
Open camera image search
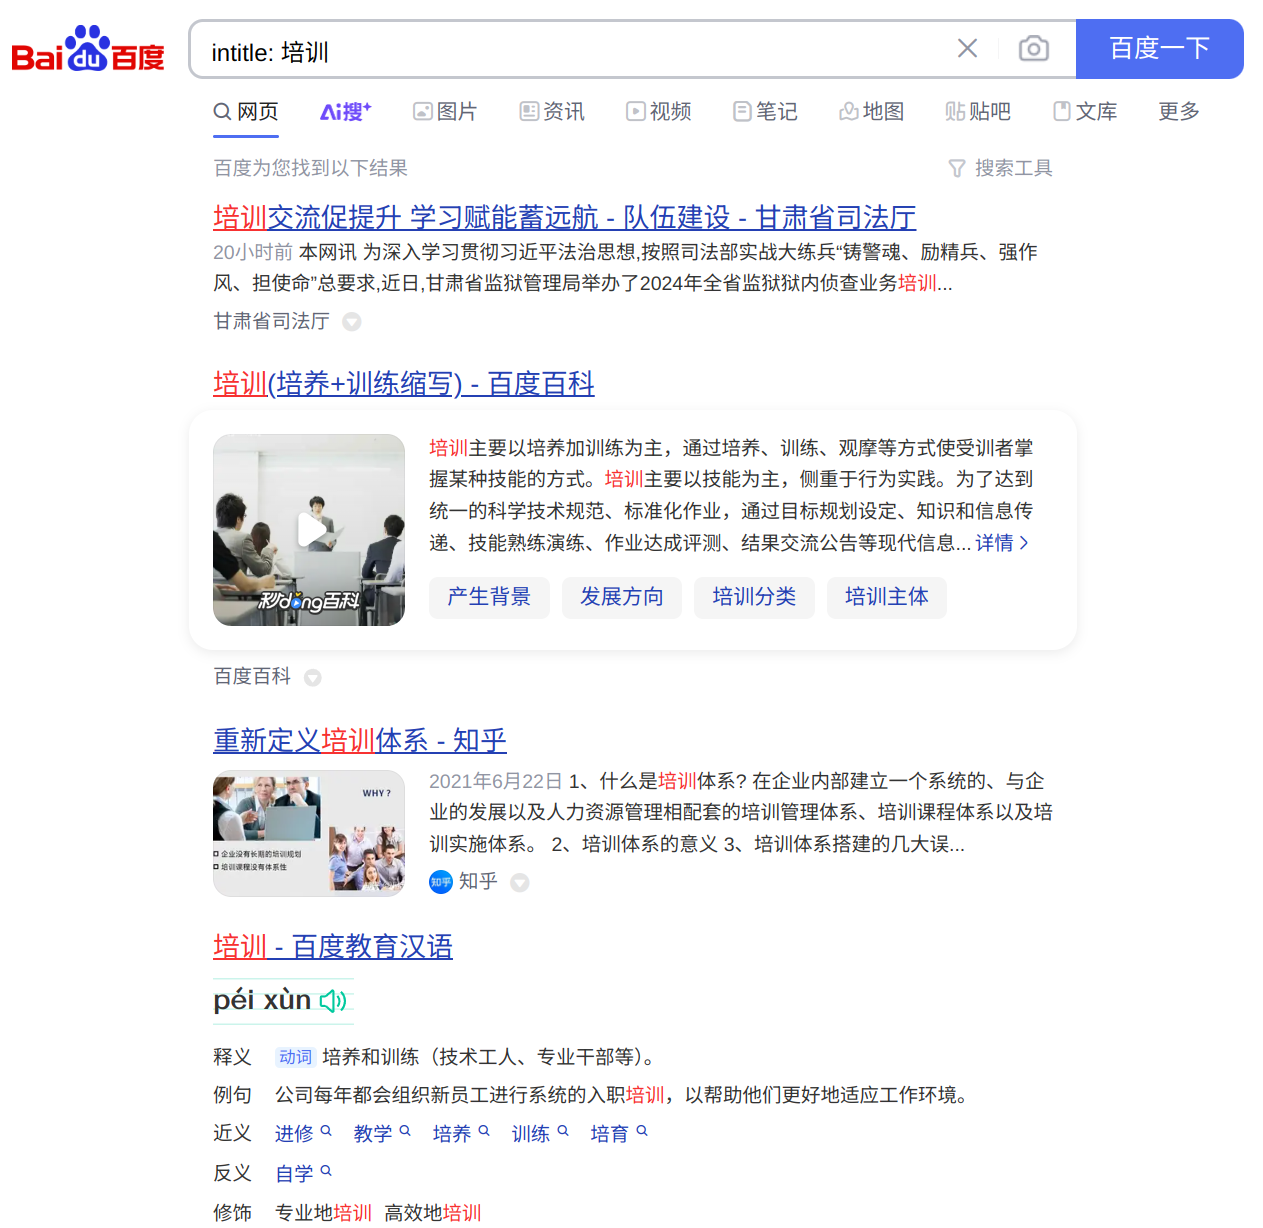pyautogui.click(x=1033, y=48)
